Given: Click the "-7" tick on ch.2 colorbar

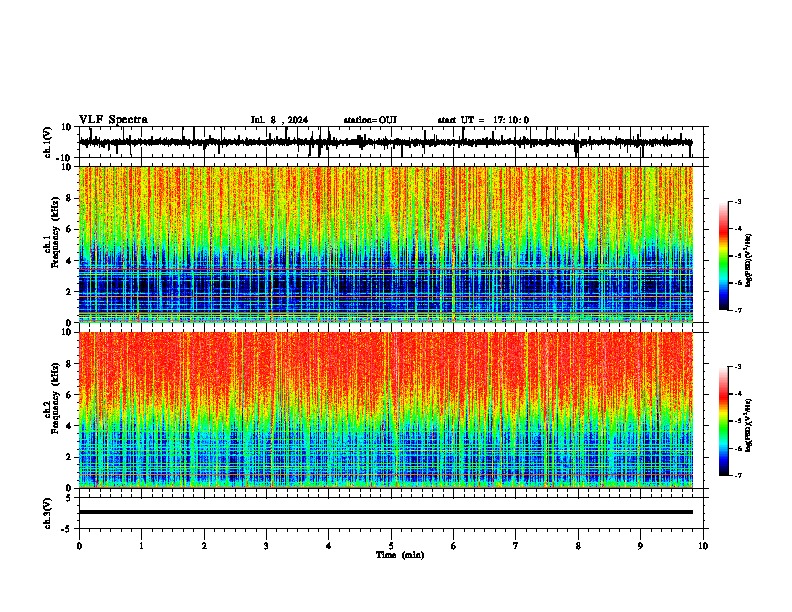Looking at the screenshot, I should pyautogui.click(x=738, y=475).
